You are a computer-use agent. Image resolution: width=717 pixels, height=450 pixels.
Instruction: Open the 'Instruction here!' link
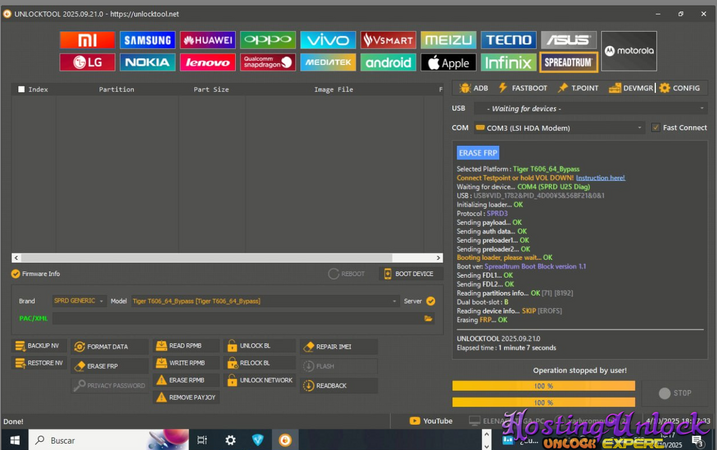click(x=600, y=177)
